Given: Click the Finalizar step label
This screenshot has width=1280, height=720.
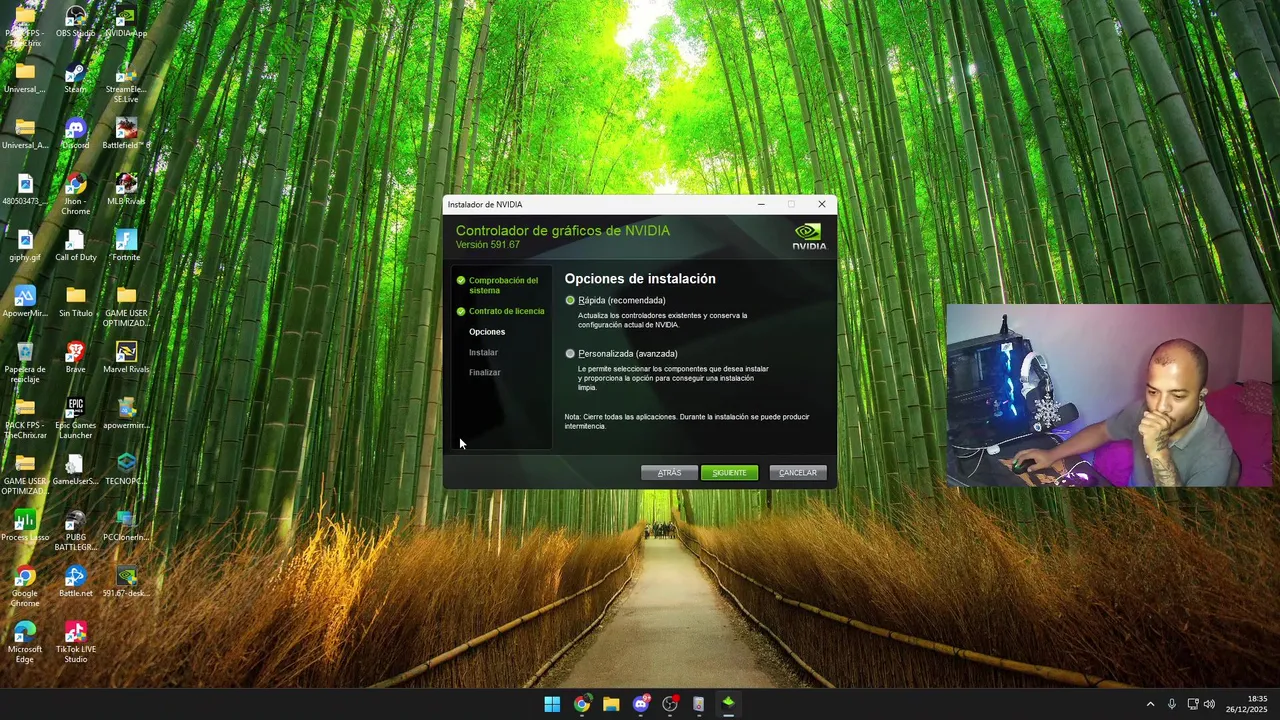Looking at the screenshot, I should click(484, 372).
